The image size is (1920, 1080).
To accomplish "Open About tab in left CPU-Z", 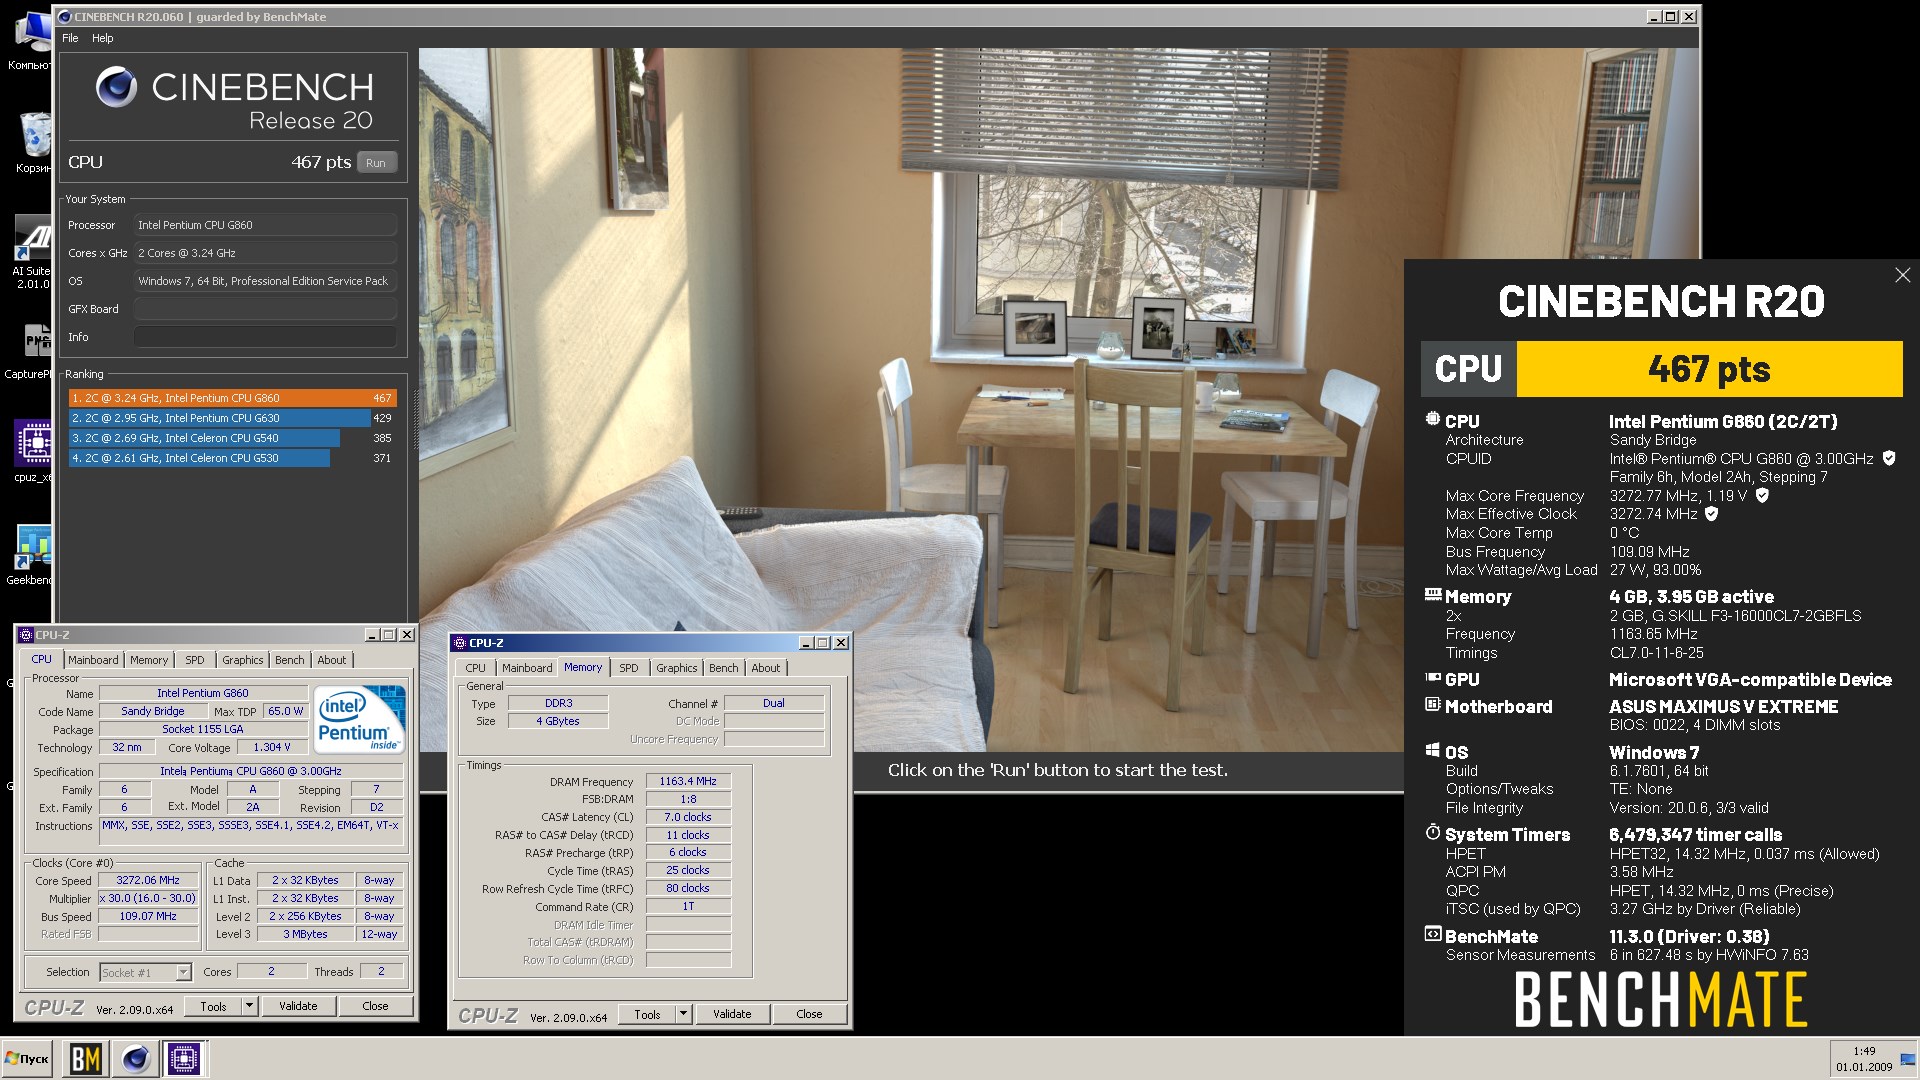I will [332, 660].
